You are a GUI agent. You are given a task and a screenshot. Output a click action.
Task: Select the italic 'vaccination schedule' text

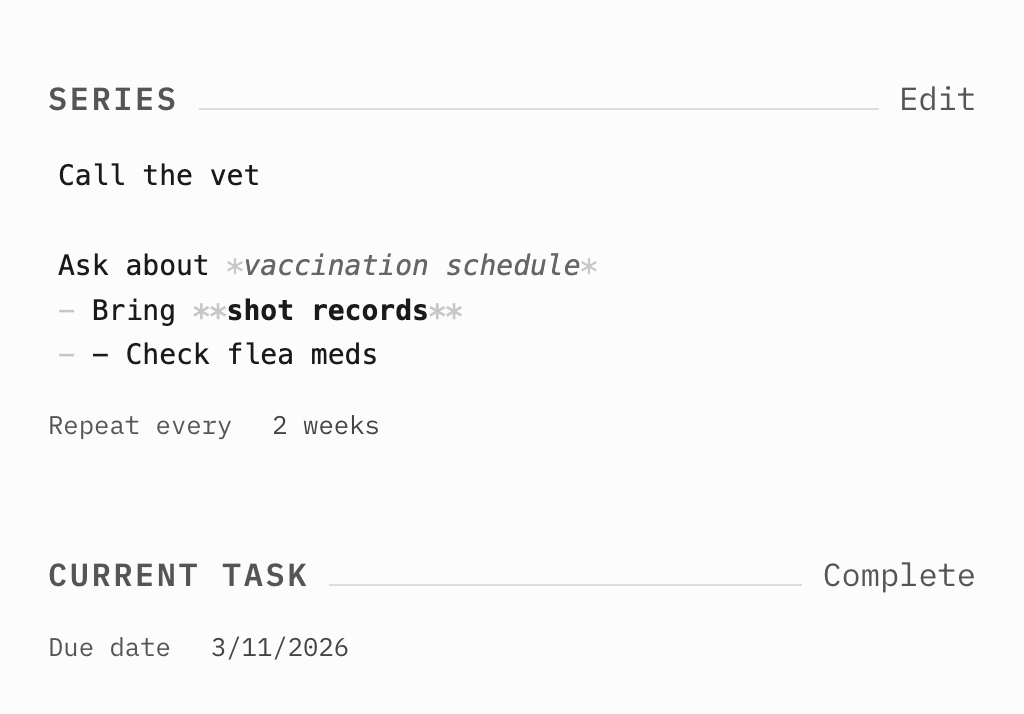[x=411, y=265]
